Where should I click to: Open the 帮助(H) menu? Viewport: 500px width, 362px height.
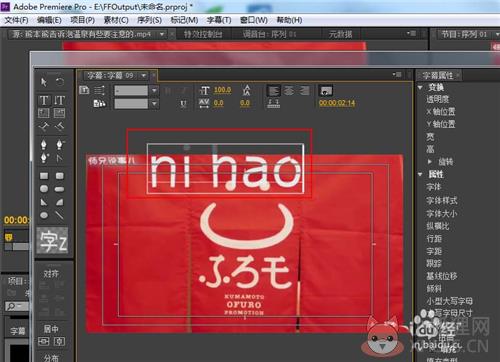tap(289, 20)
